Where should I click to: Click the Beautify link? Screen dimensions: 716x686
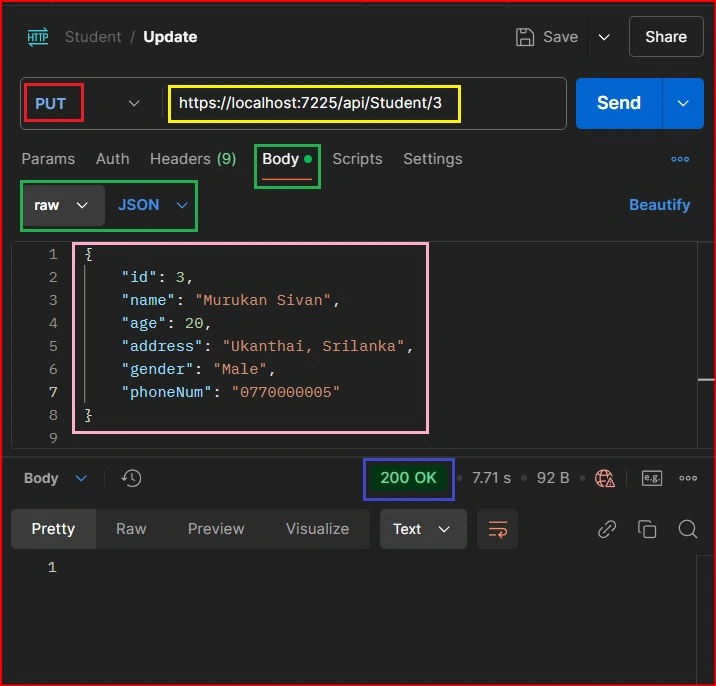pyautogui.click(x=659, y=205)
